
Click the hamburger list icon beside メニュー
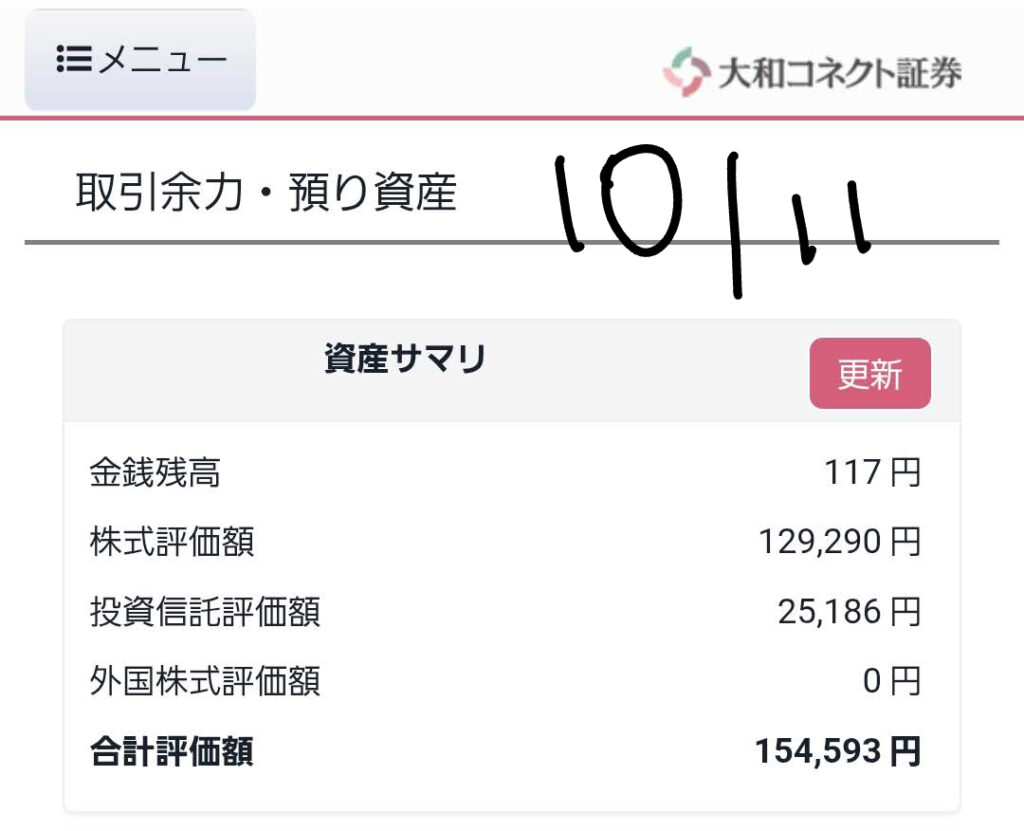[x=73, y=60]
